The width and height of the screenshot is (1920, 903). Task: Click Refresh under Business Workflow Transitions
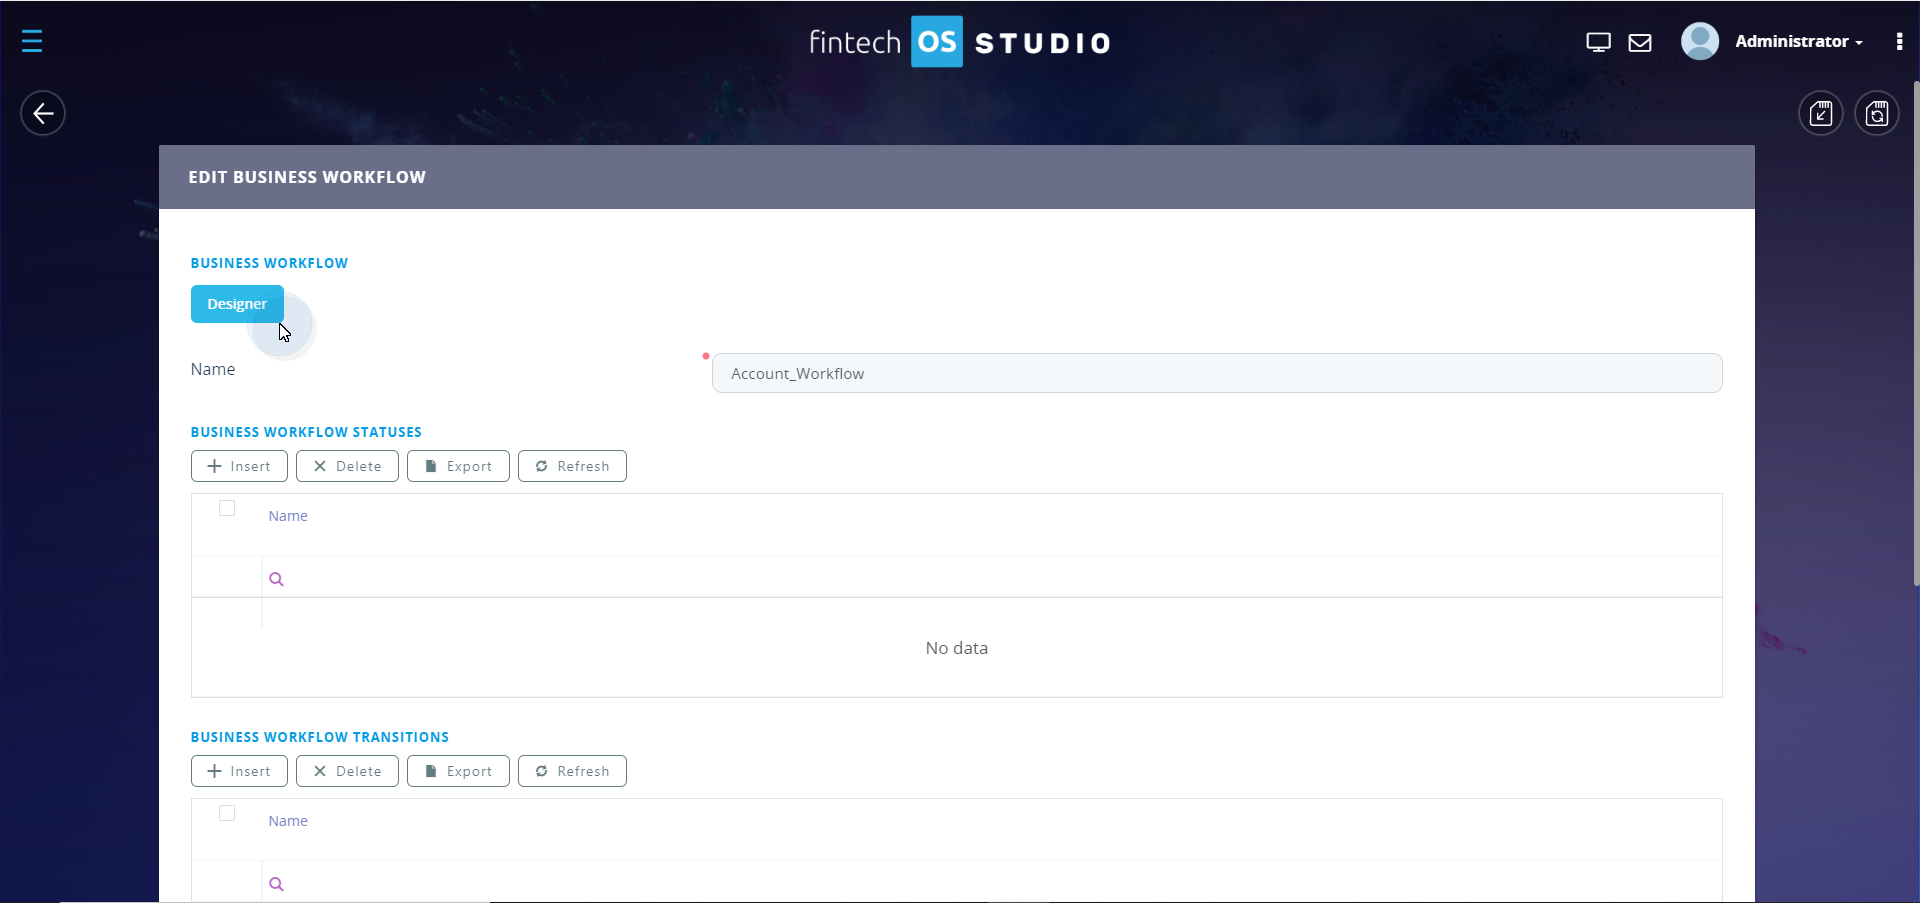tap(571, 770)
